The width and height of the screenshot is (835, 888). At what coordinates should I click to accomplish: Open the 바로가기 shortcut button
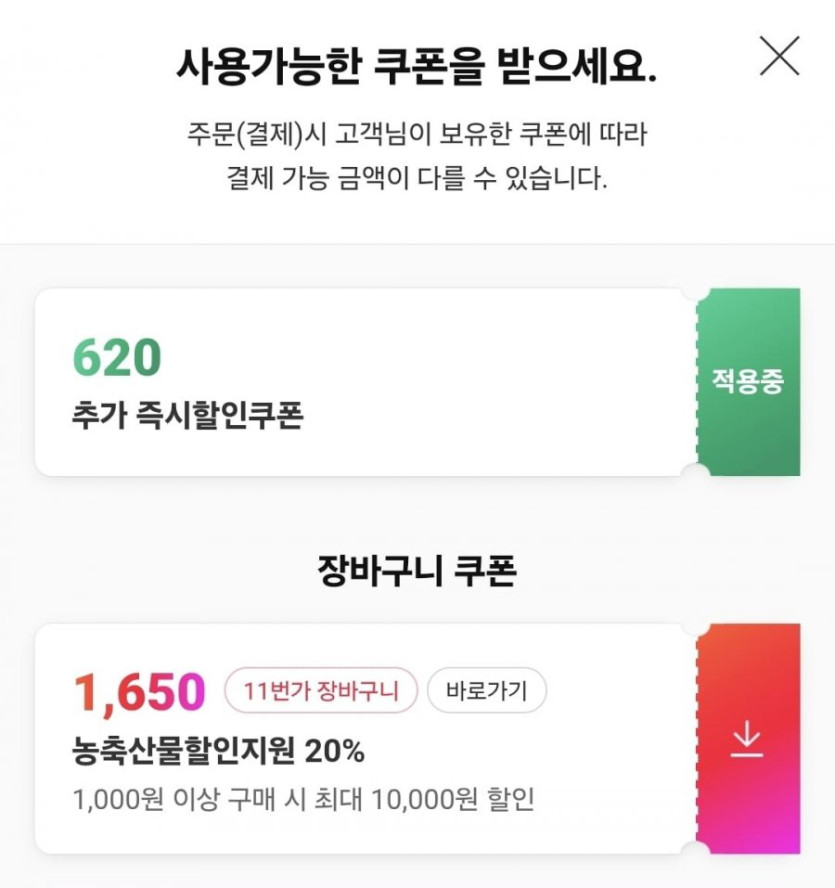coord(487,690)
